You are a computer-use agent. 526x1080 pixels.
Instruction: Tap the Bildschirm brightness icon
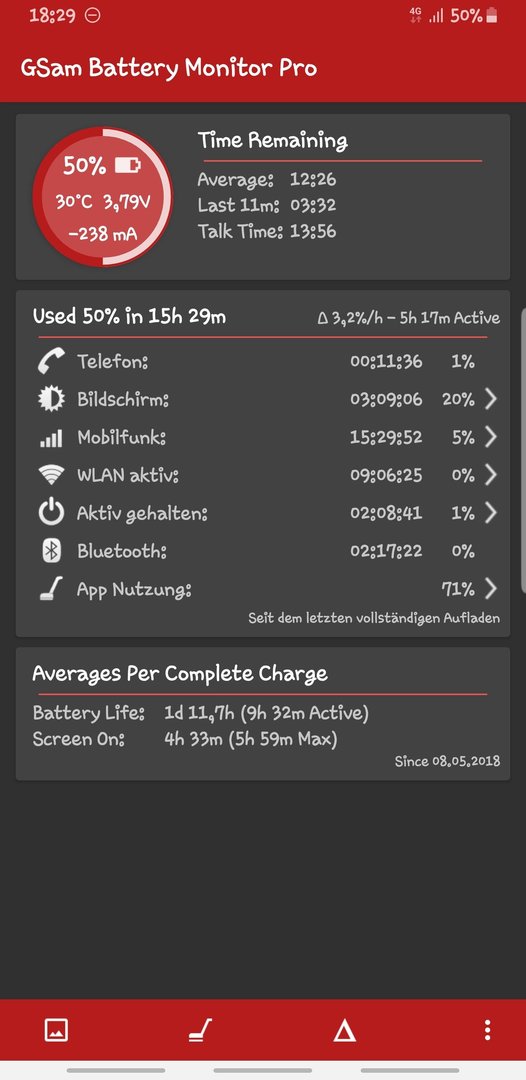(x=51, y=399)
